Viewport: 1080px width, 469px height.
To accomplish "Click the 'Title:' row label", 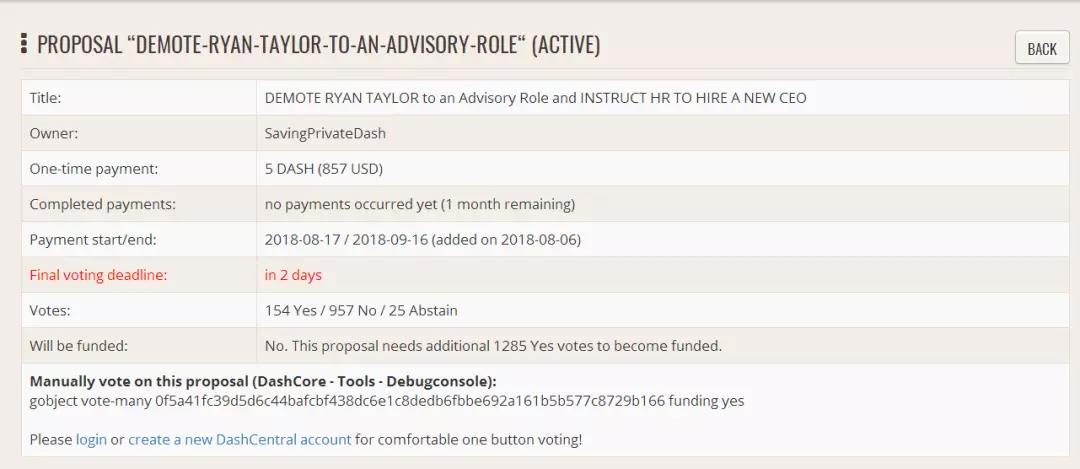I will pos(46,98).
